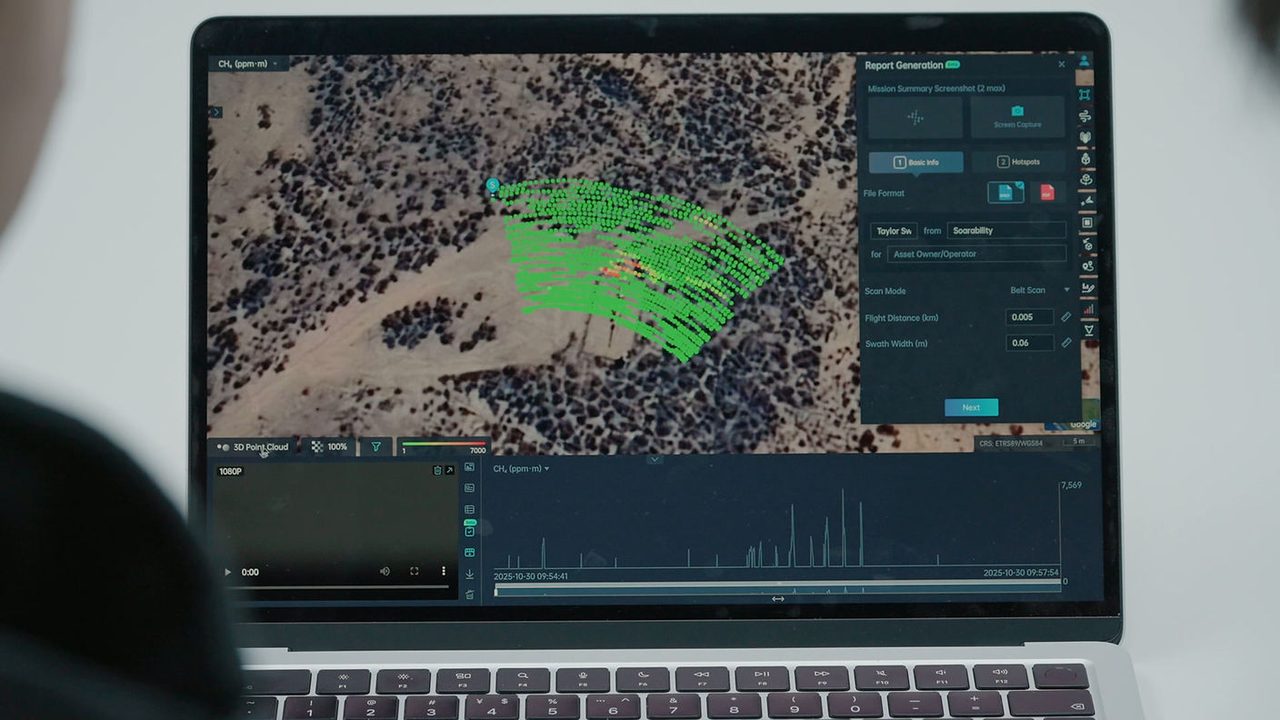
Task: Click the CRS: ETRS89/WGS84 label
Action: (x=1012, y=443)
